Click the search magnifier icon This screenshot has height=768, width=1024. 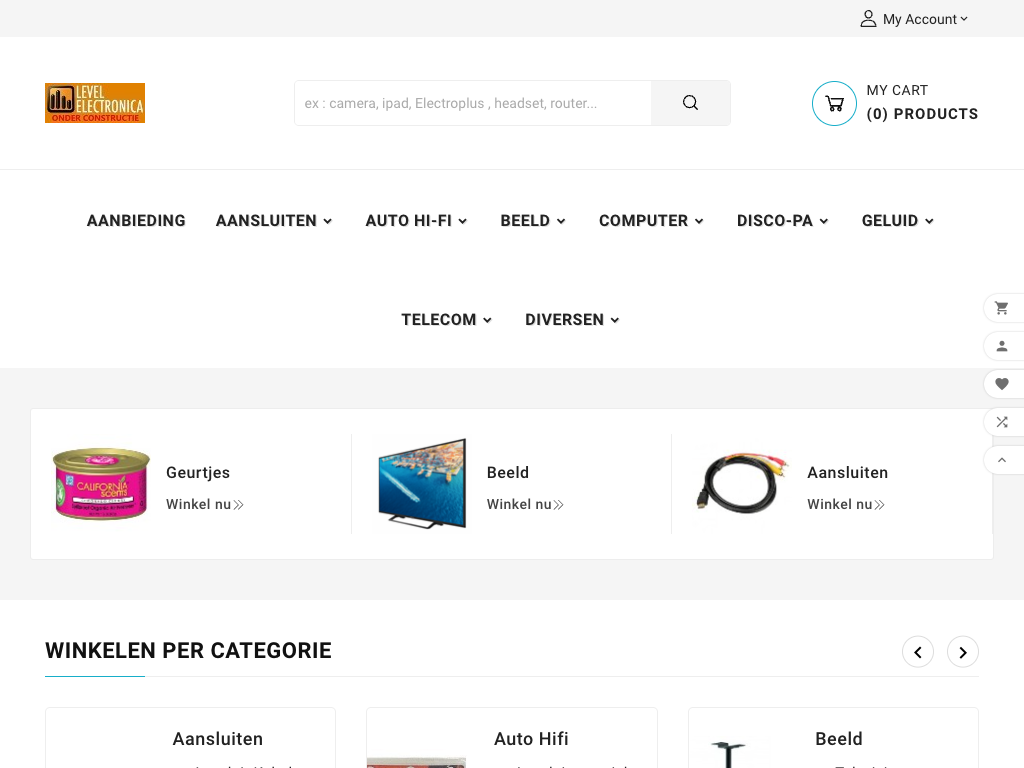click(690, 103)
